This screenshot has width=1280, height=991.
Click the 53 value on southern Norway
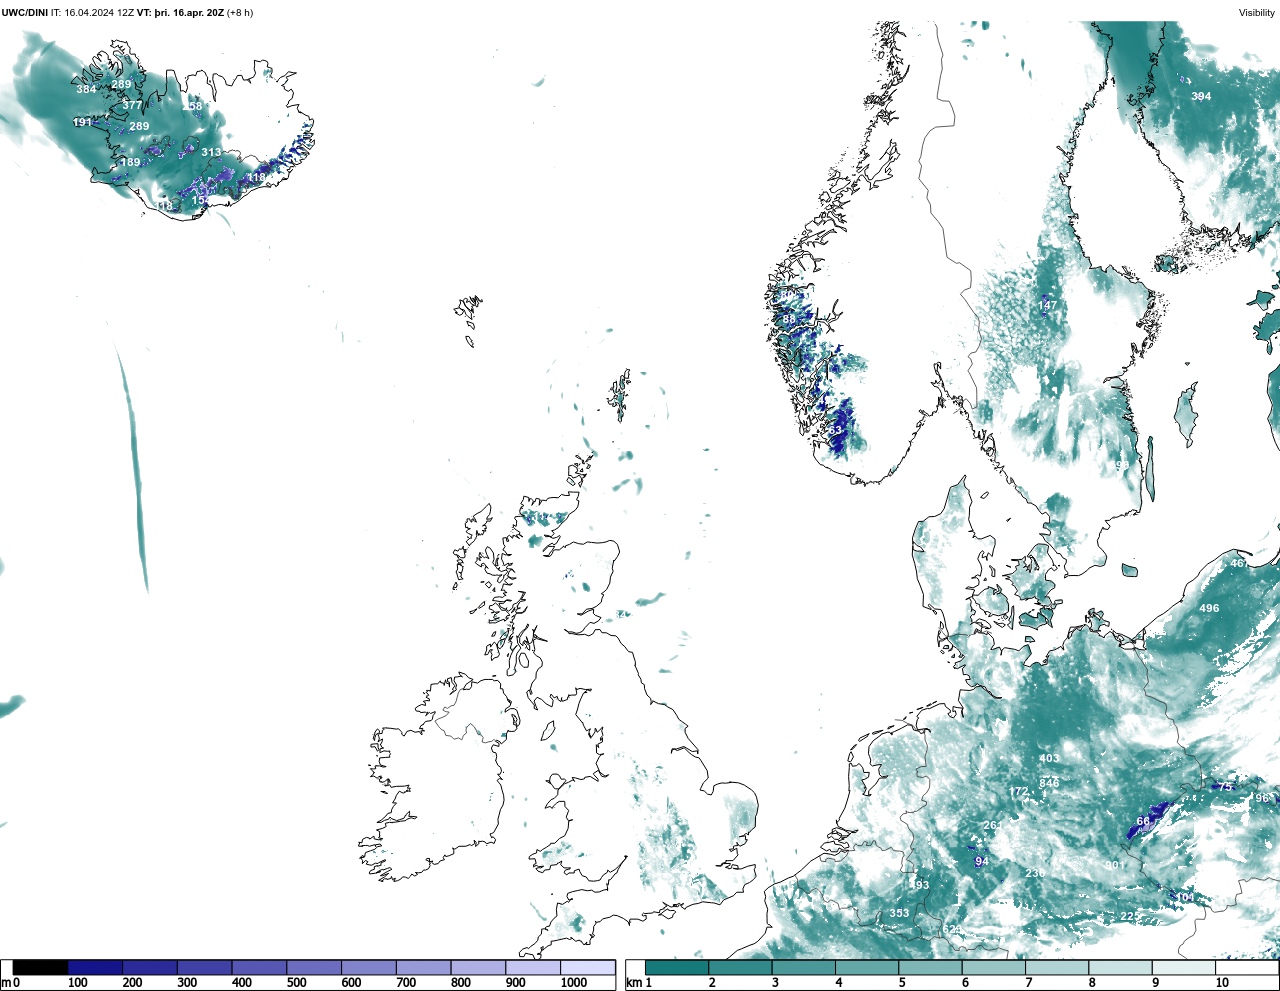point(836,430)
